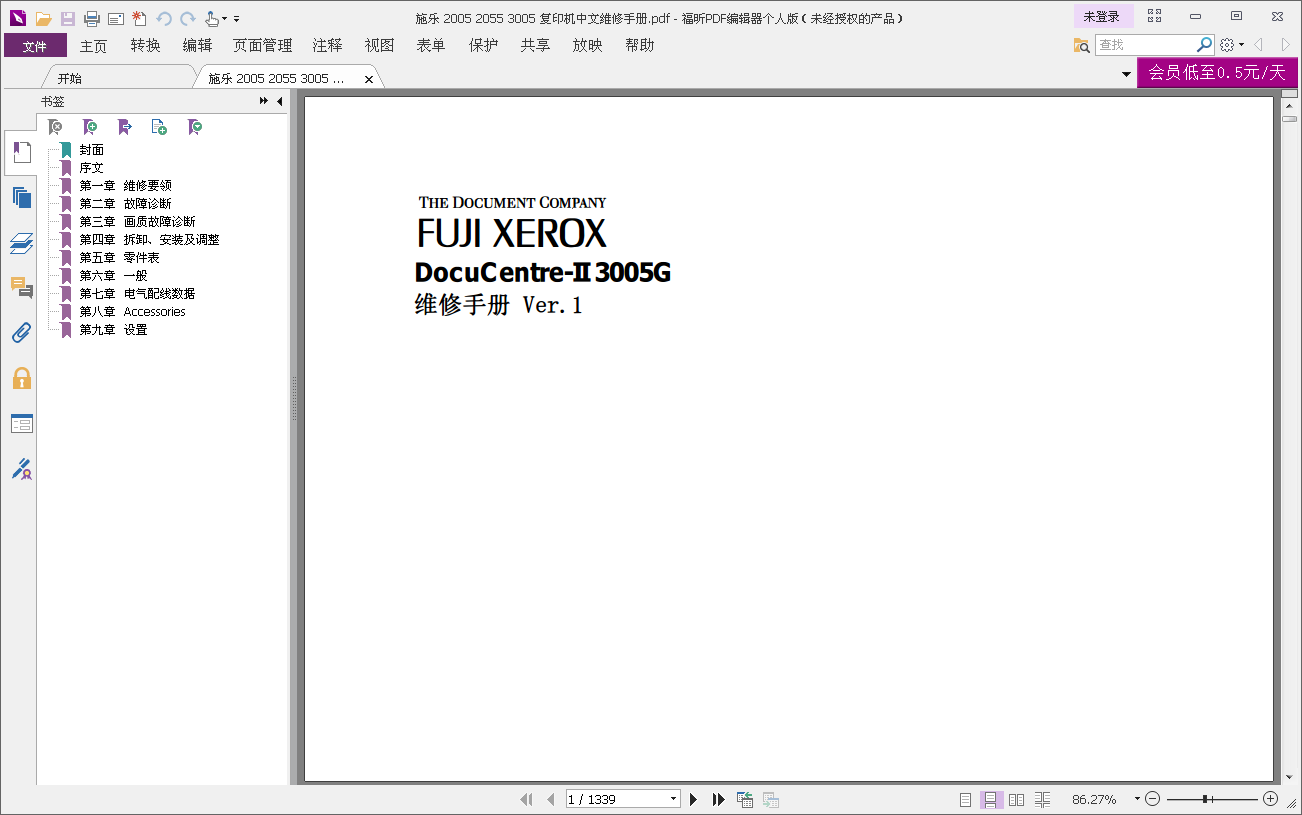Collapse the bookmarks panel with left arrow
The height and width of the screenshot is (815, 1302).
[280, 101]
